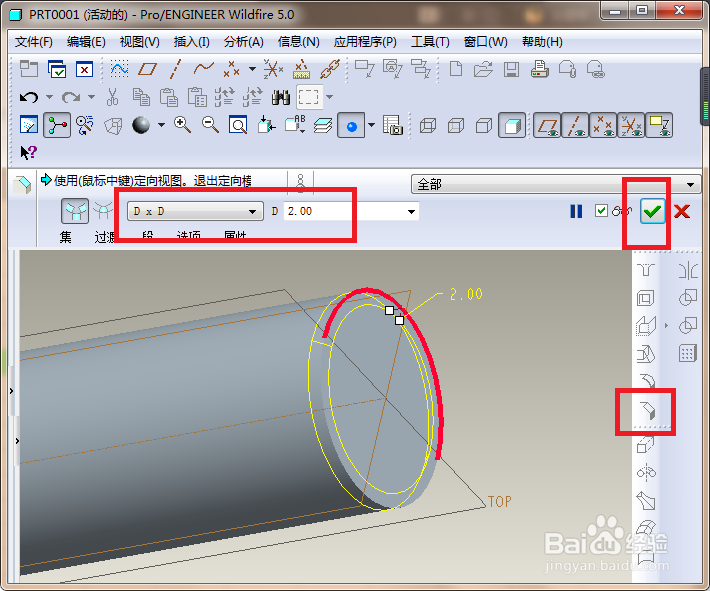Image resolution: width=710 pixels, height=591 pixels.
Task: Click the blue pause button
Action: point(576,211)
